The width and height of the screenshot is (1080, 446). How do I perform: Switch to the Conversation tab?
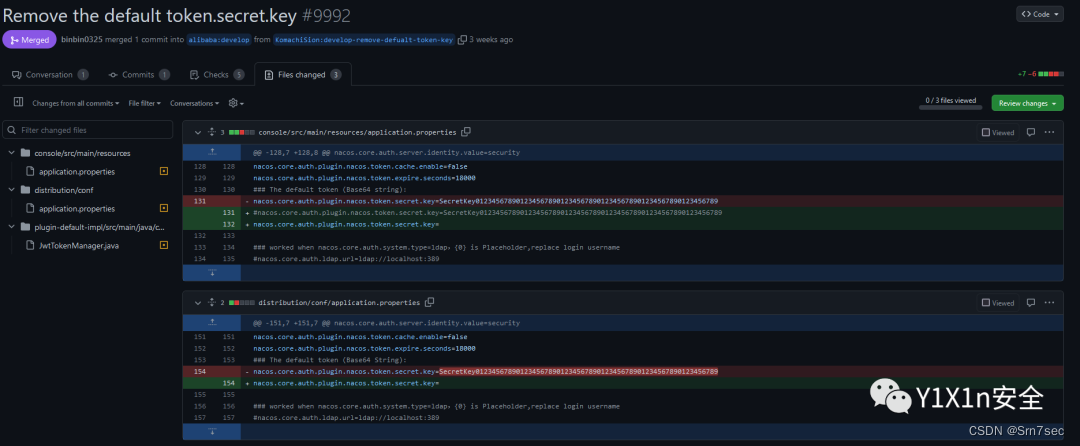pos(50,74)
